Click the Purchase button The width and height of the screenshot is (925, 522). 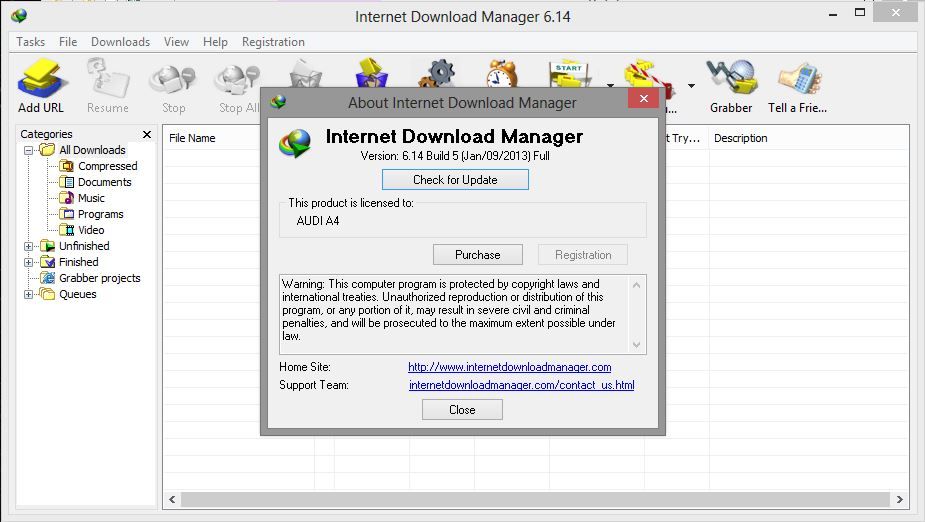click(x=478, y=255)
